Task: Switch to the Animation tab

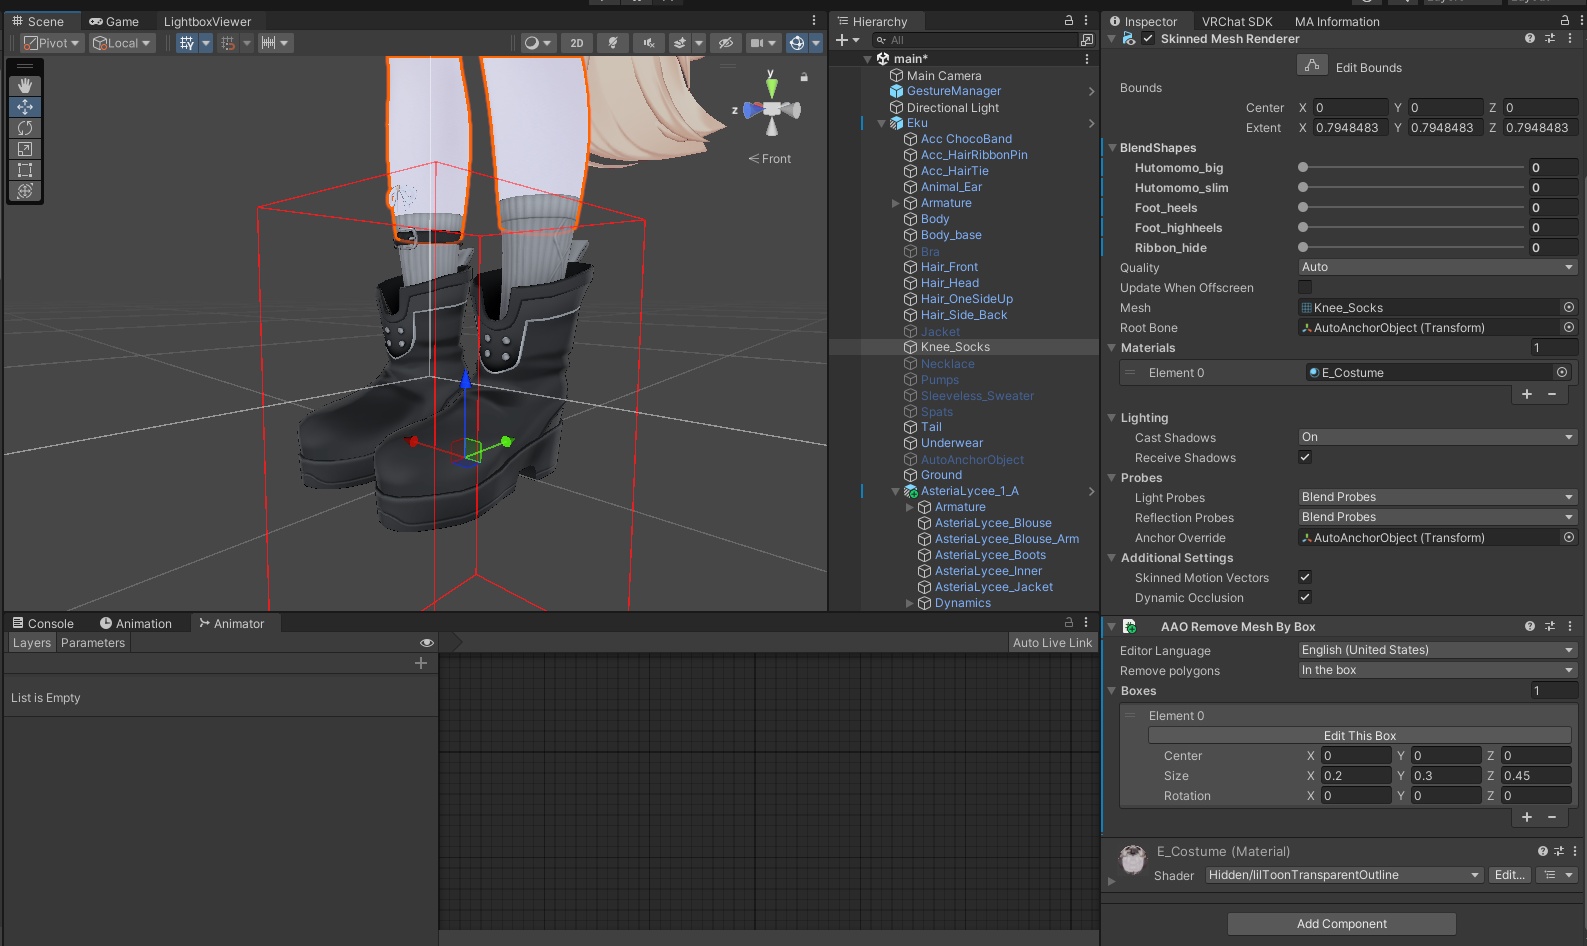Action: click(x=136, y=624)
